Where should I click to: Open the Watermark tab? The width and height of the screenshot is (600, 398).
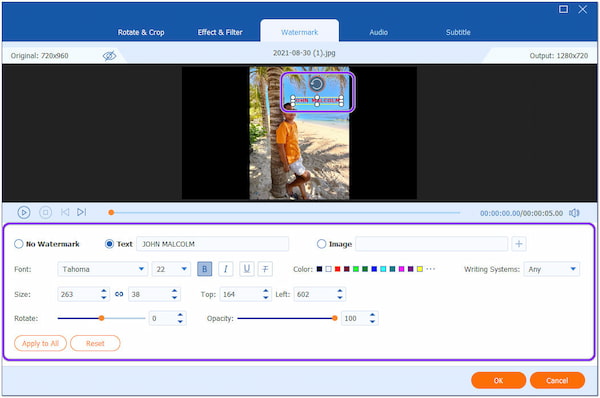[x=300, y=32]
